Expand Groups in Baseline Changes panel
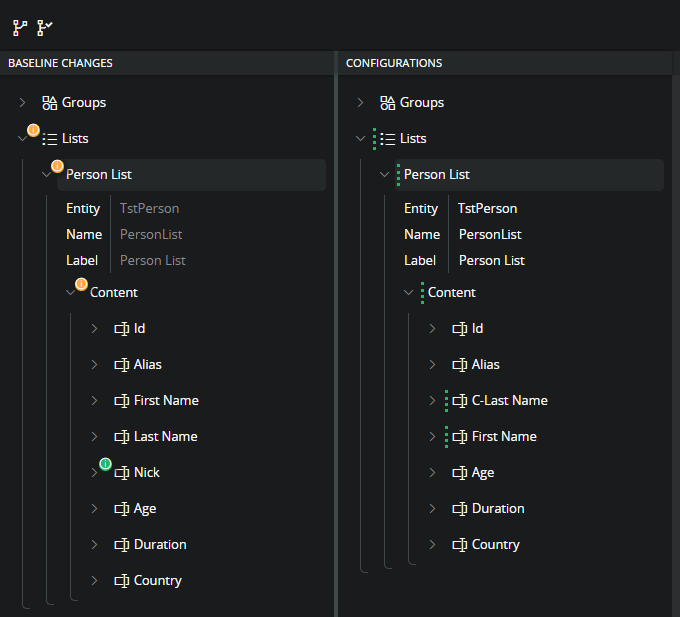The image size is (680, 617). click(23, 103)
